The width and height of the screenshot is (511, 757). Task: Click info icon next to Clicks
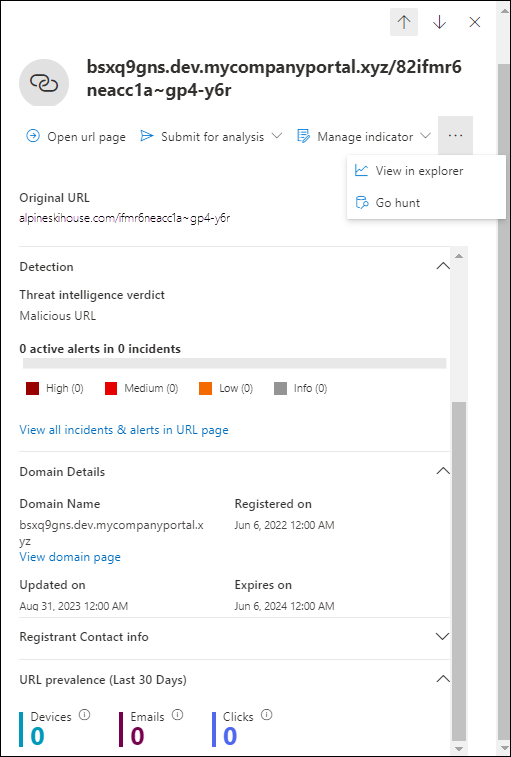click(x=267, y=715)
